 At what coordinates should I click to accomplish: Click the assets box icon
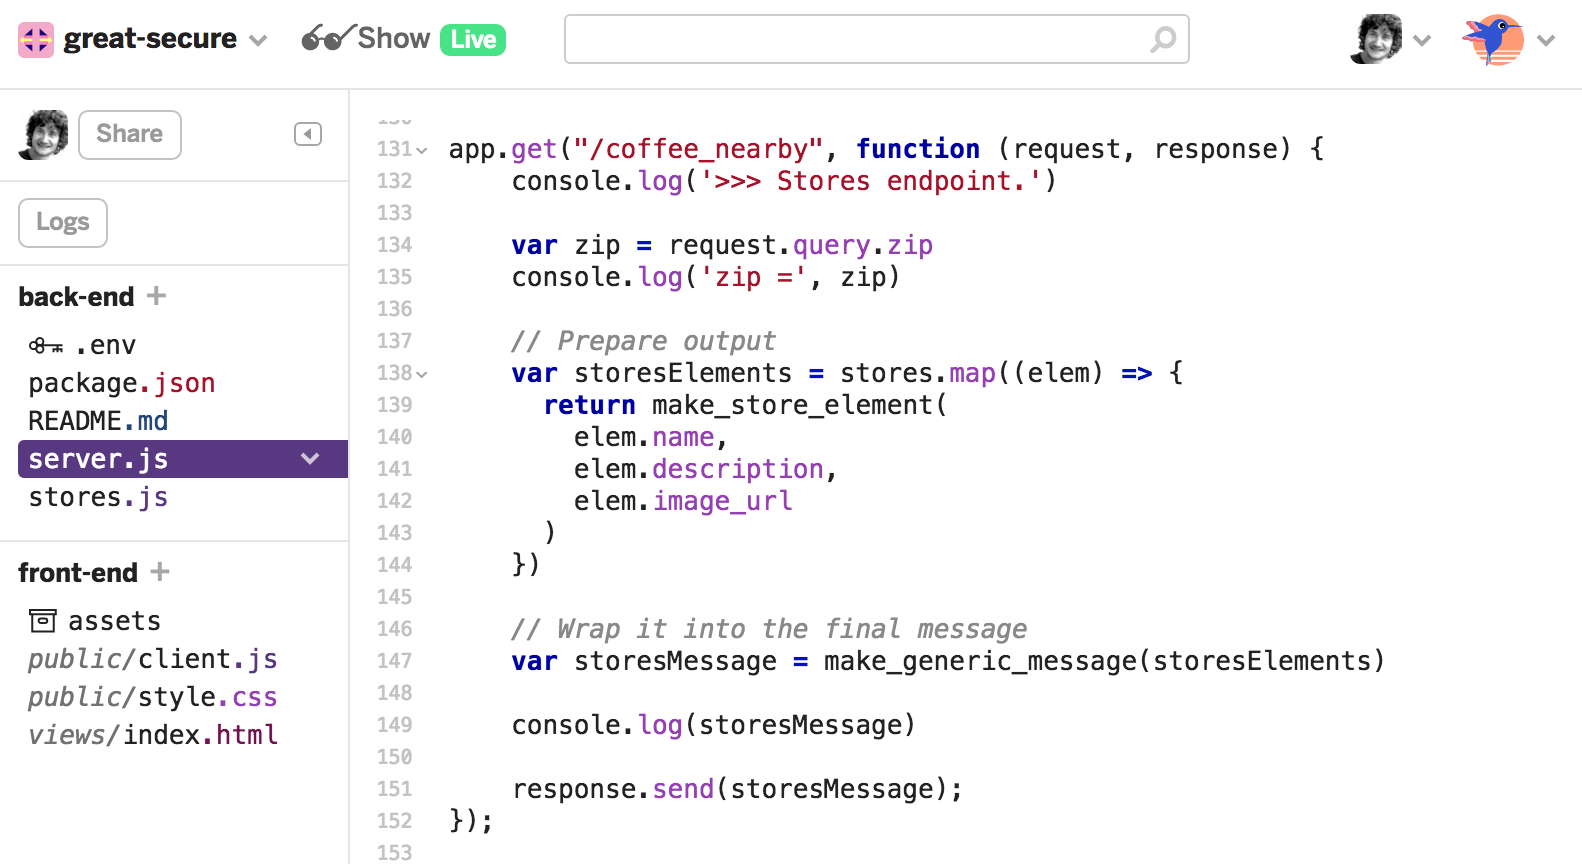(43, 621)
